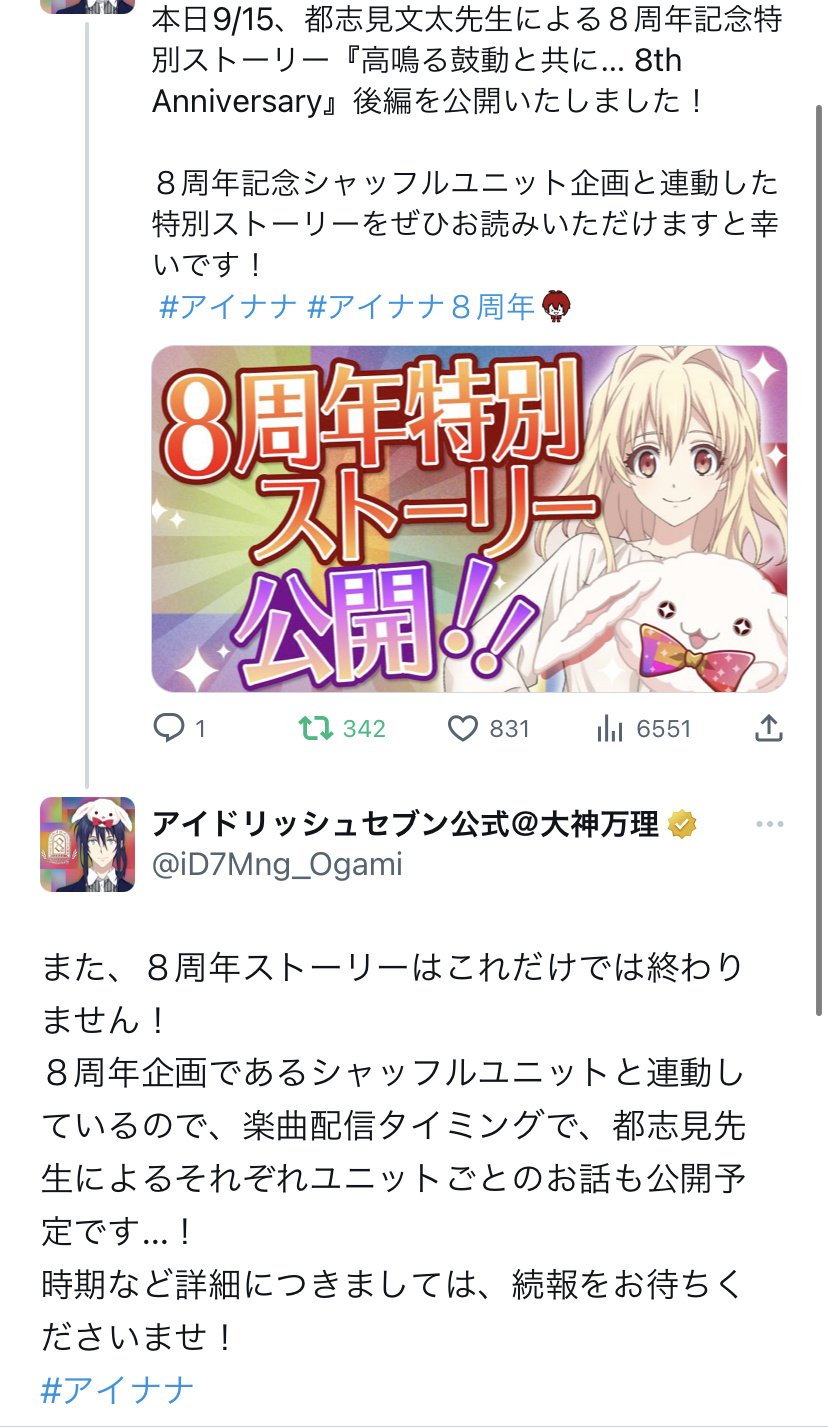The width and height of the screenshot is (828, 1427).
Task: Click the gold verified badge
Action: tap(683, 824)
